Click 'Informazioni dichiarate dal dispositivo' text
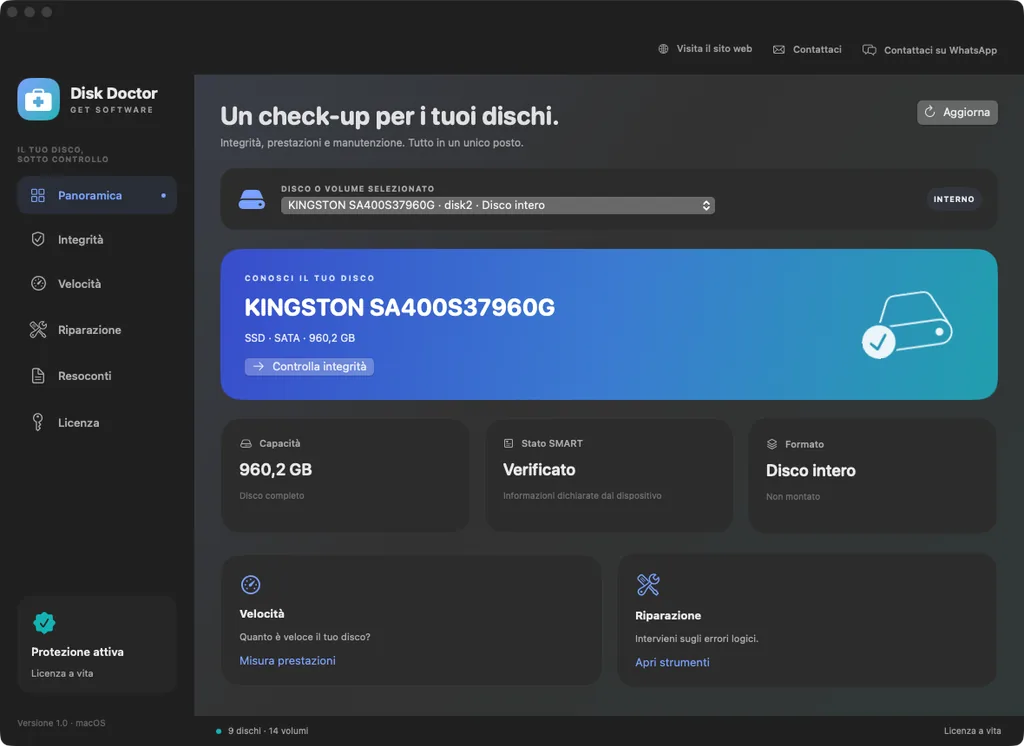Viewport: 1024px width, 746px height. click(582, 496)
